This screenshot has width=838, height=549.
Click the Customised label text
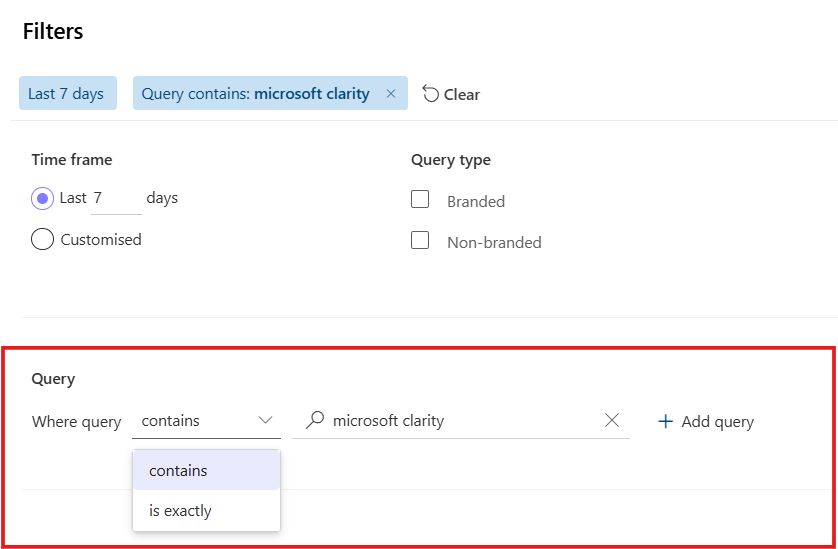(101, 239)
